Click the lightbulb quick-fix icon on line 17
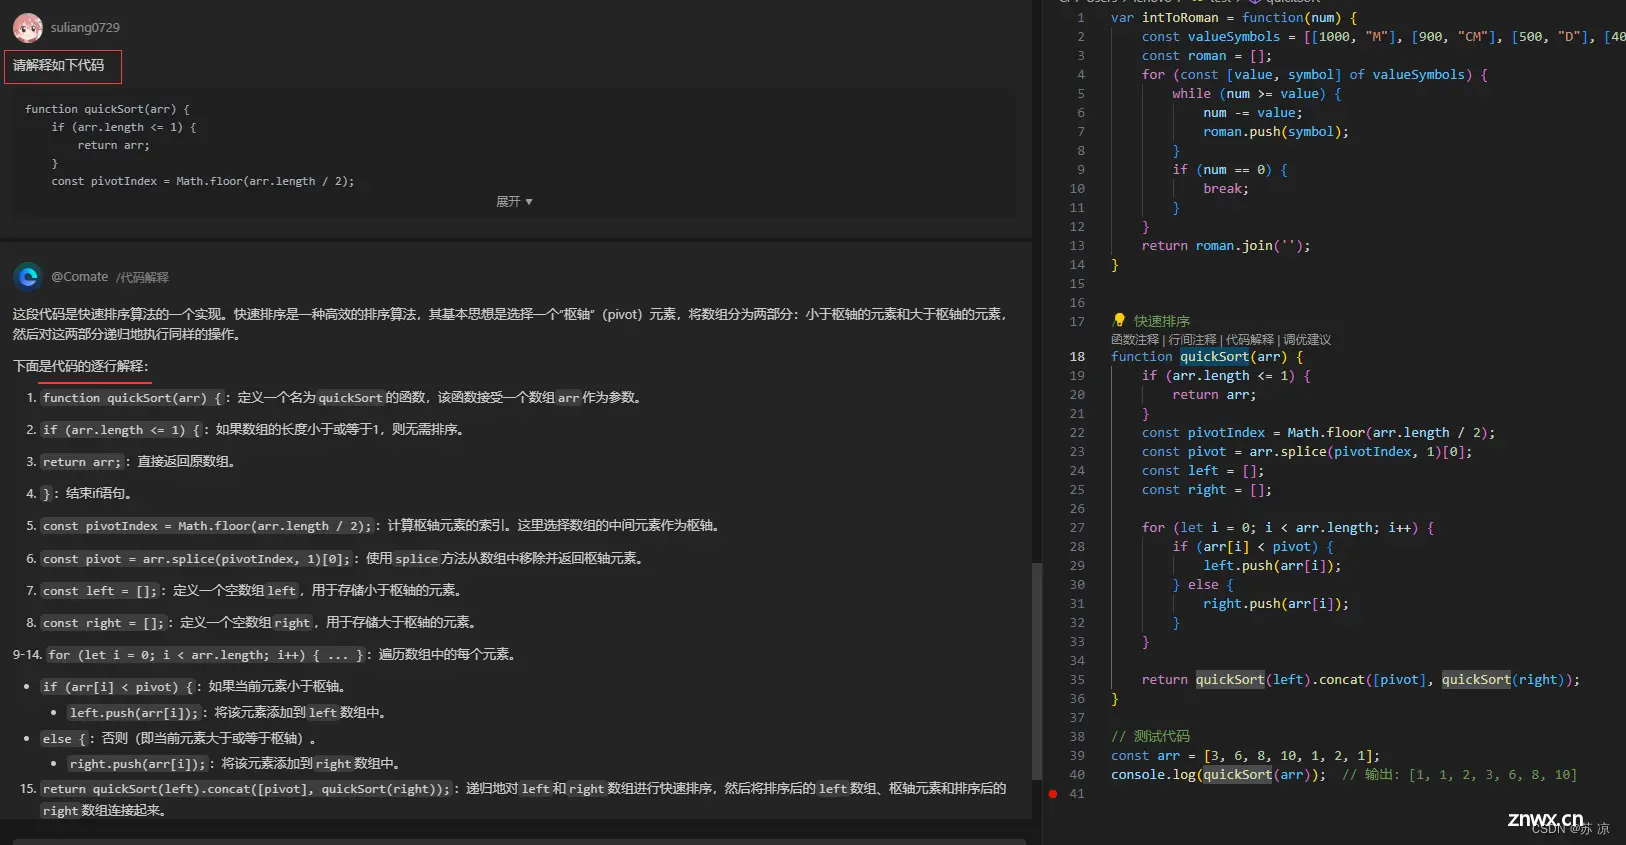1626x845 pixels. pos(1119,321)
